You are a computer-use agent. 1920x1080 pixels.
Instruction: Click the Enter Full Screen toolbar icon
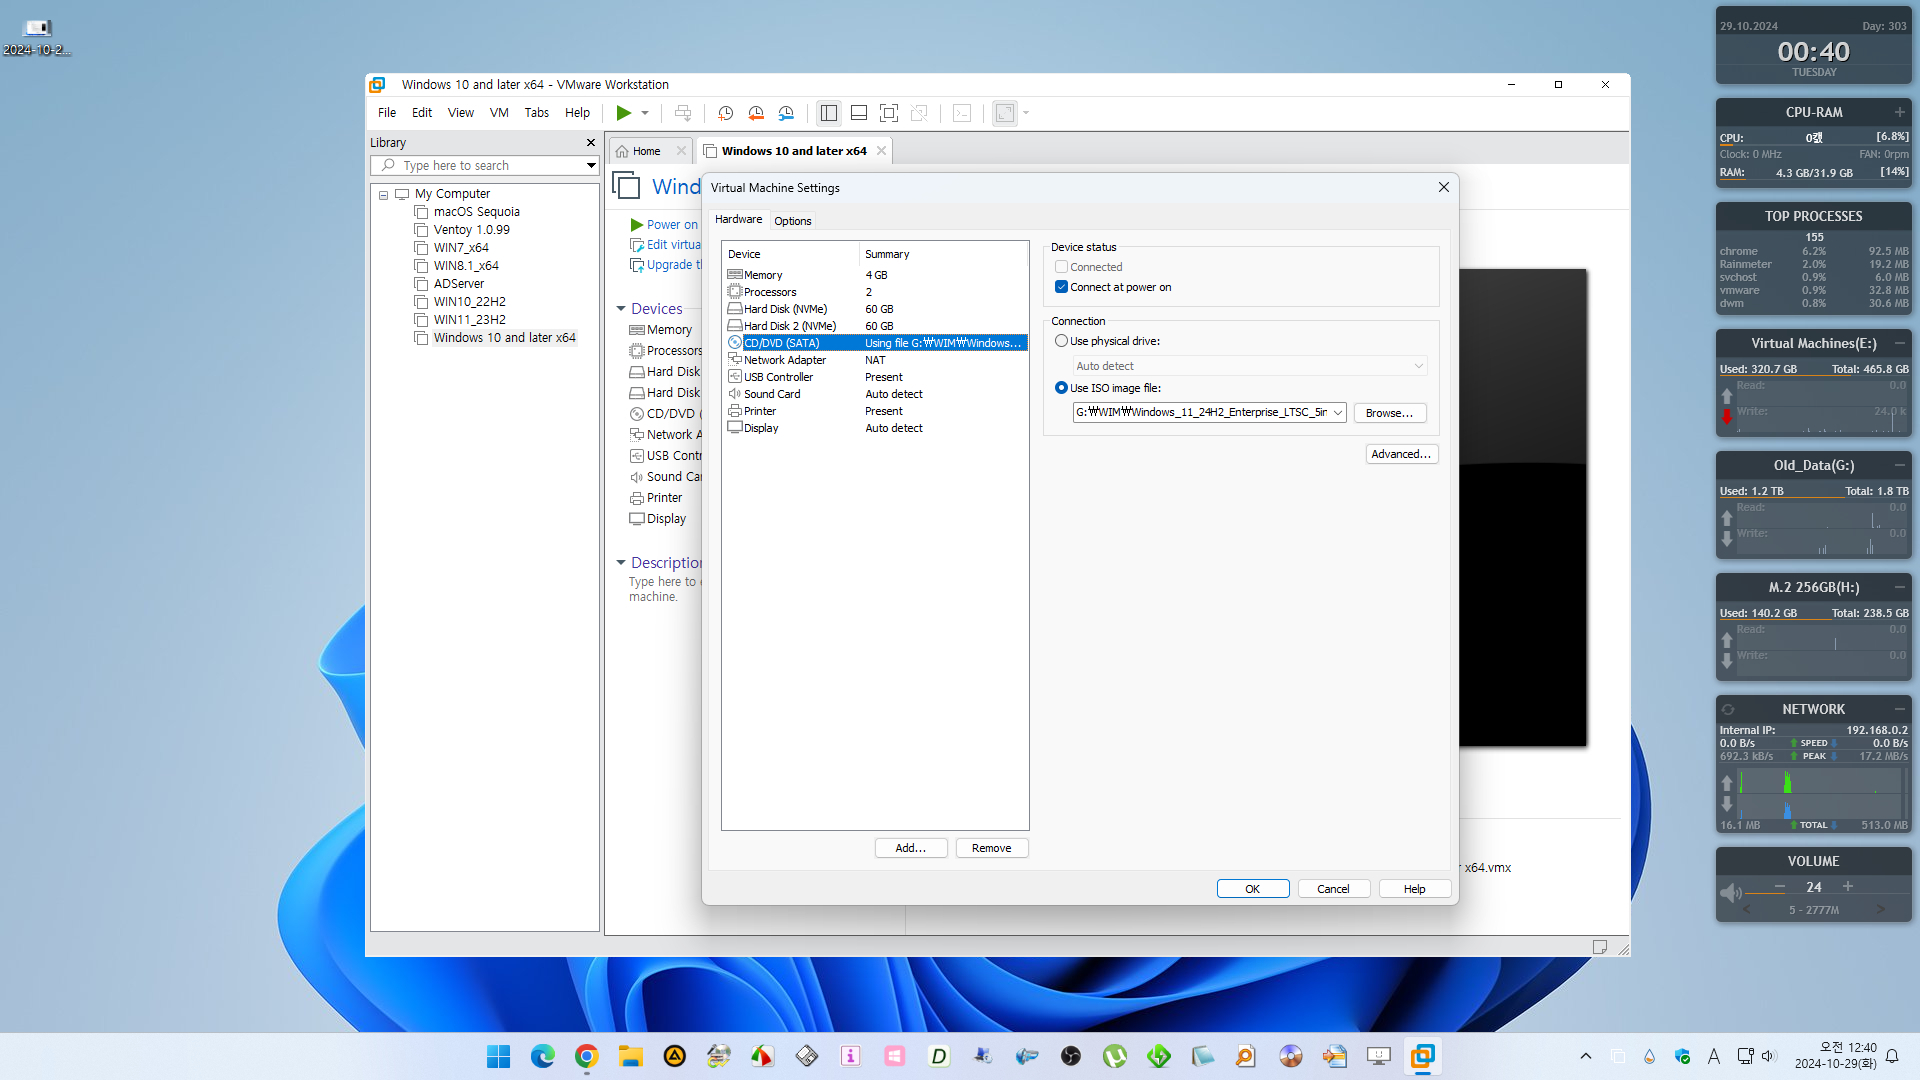tap(889, 113)
